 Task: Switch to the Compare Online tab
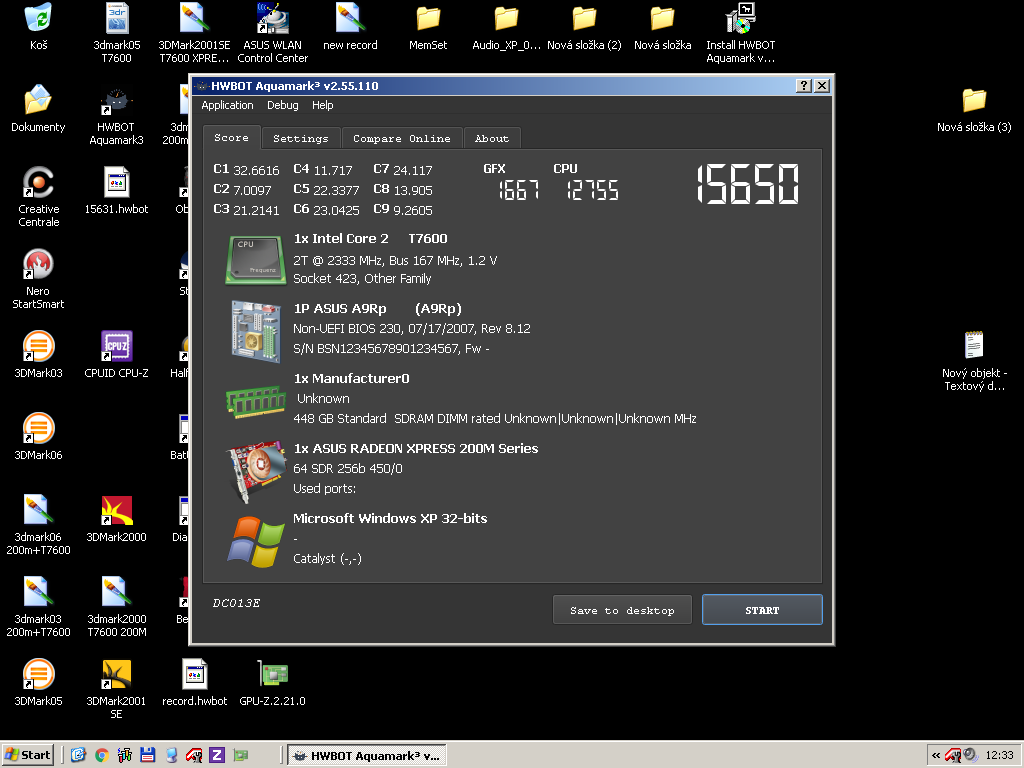point(402,138)
